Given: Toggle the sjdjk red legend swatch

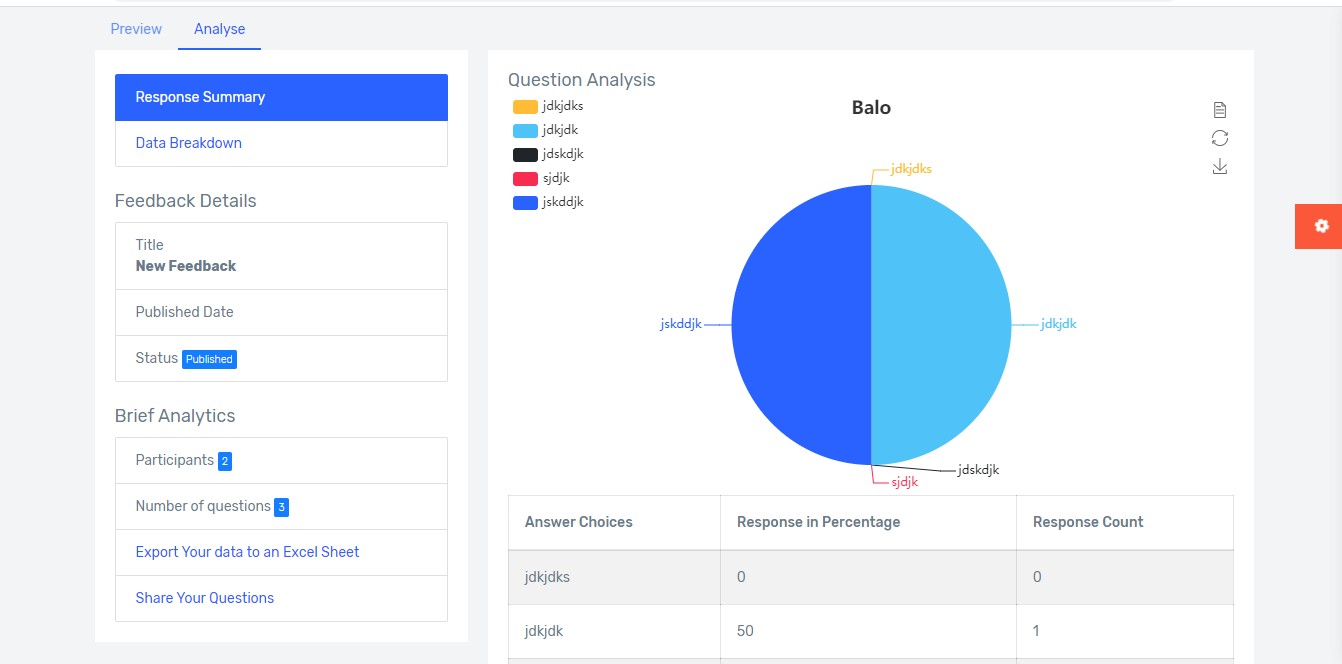Looking at the screenshot, I should tap(525, 178).
